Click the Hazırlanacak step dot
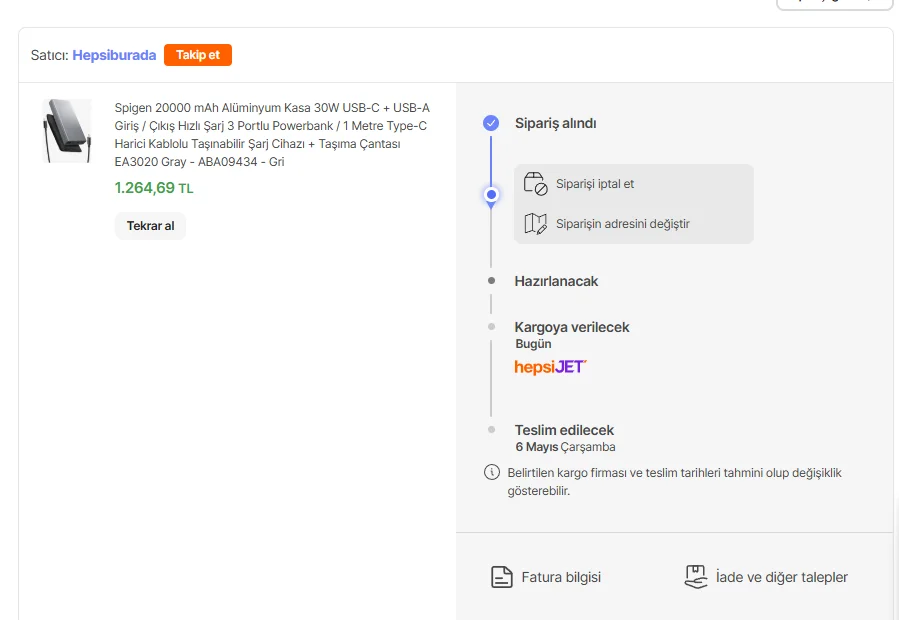The image size is (899, 620). (491, 280)
